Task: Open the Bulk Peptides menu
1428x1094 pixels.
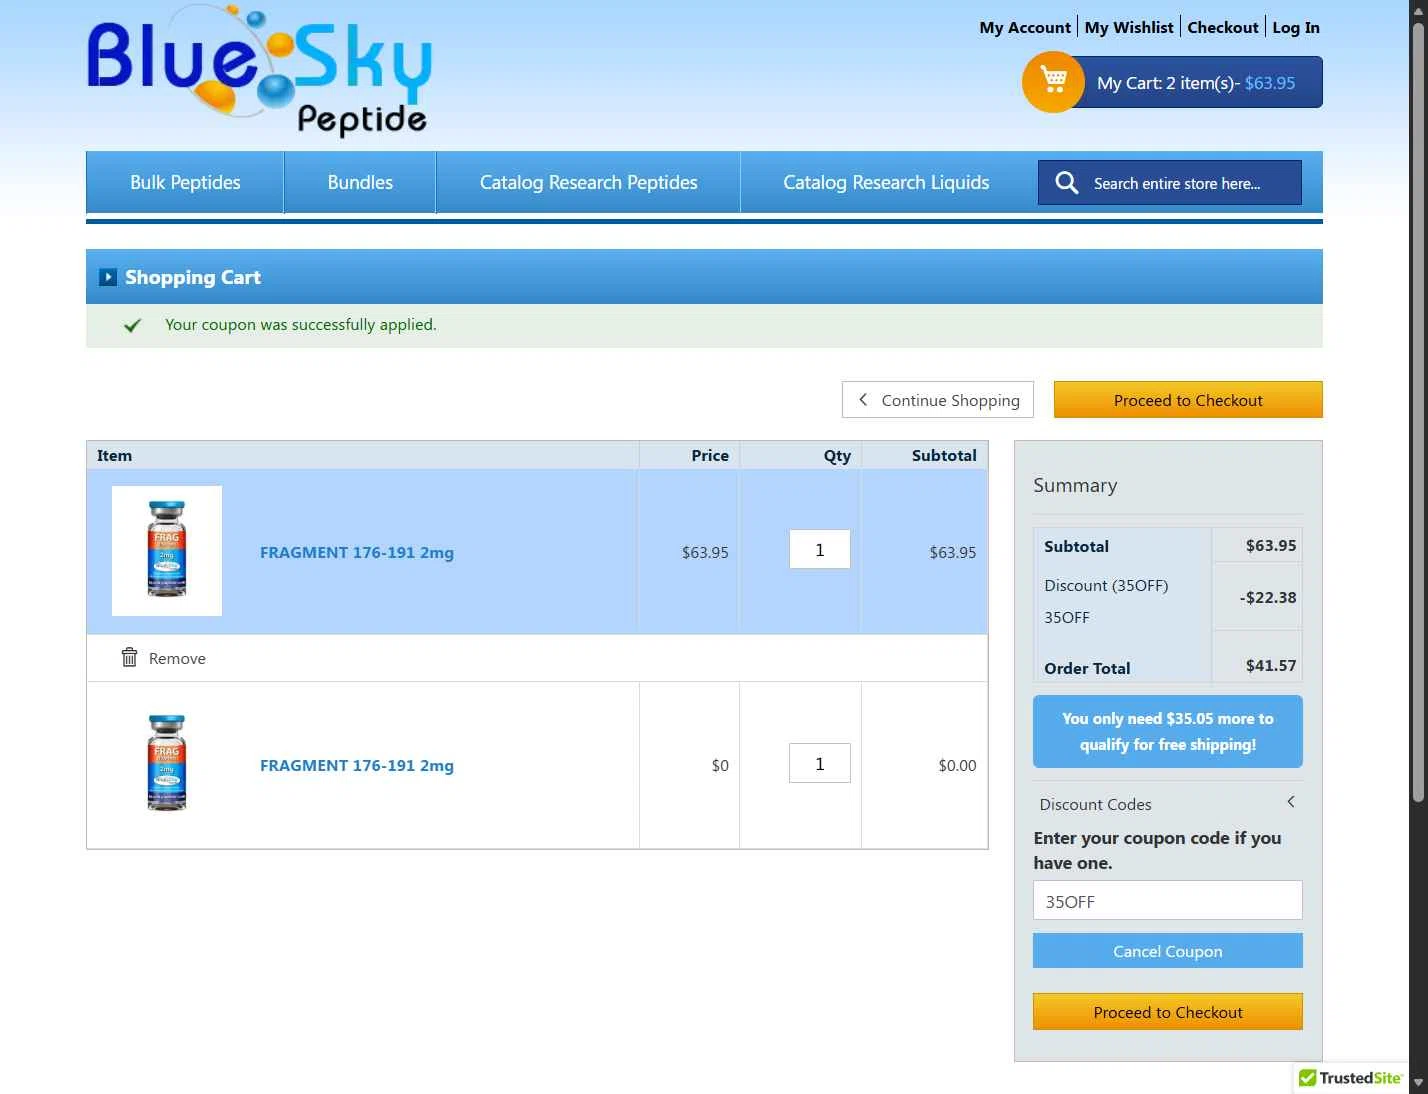Action: coord(185,182)
